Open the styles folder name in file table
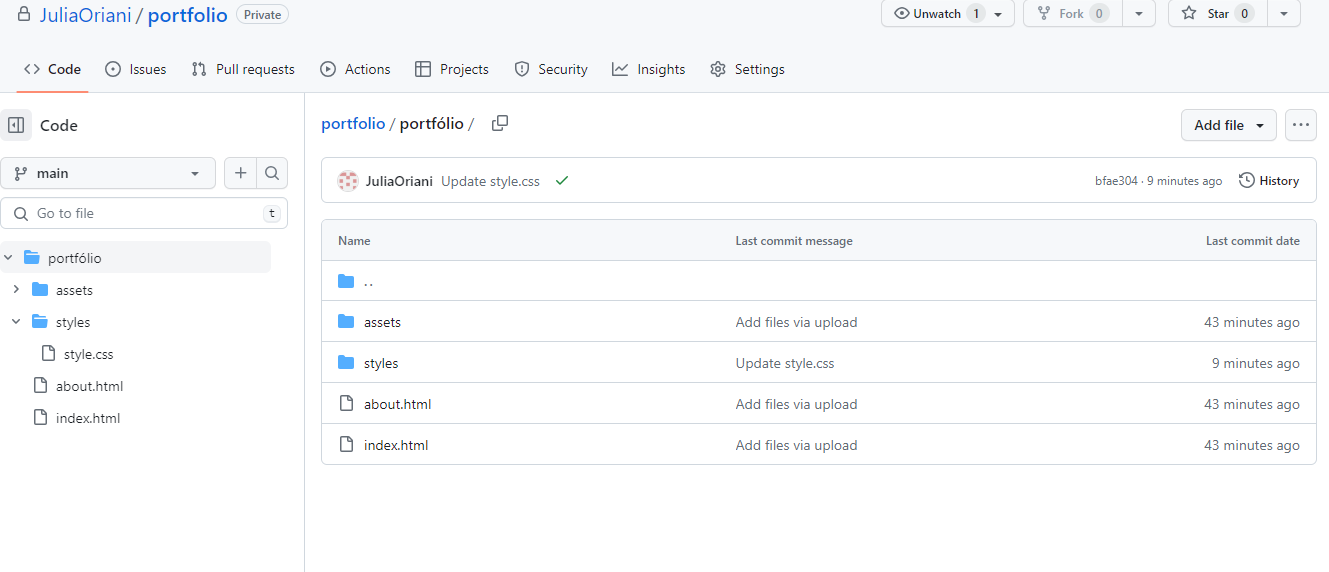 point(381,363)
